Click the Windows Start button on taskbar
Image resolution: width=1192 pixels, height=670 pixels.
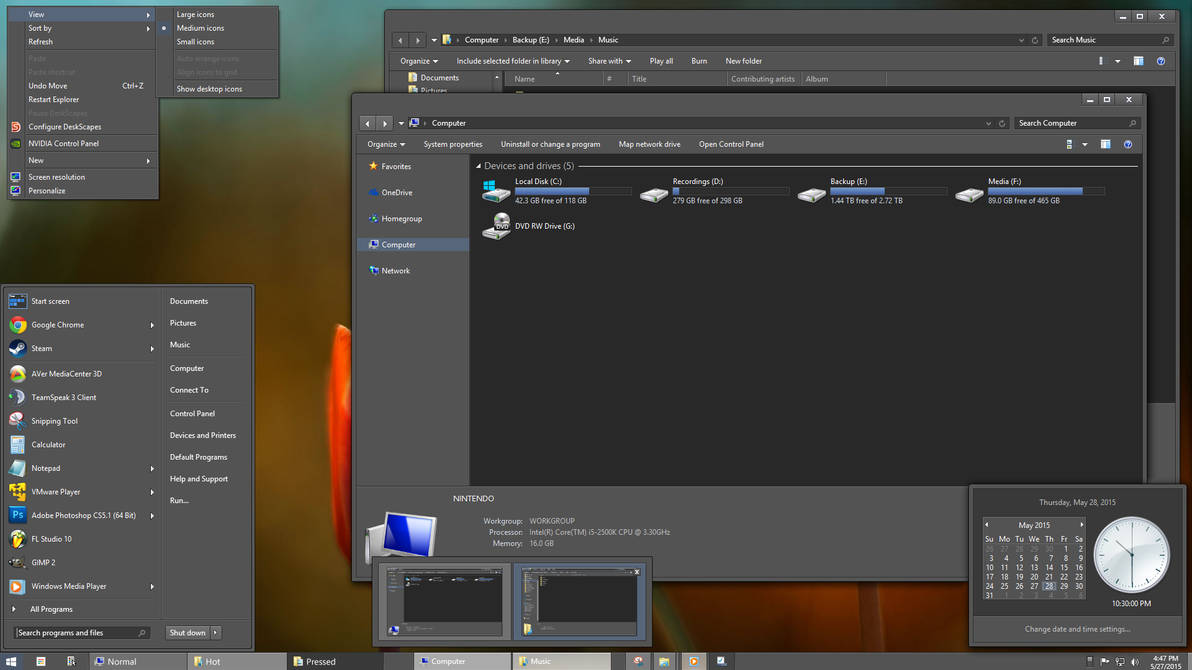pyautogui.click(x=12, y=661)
